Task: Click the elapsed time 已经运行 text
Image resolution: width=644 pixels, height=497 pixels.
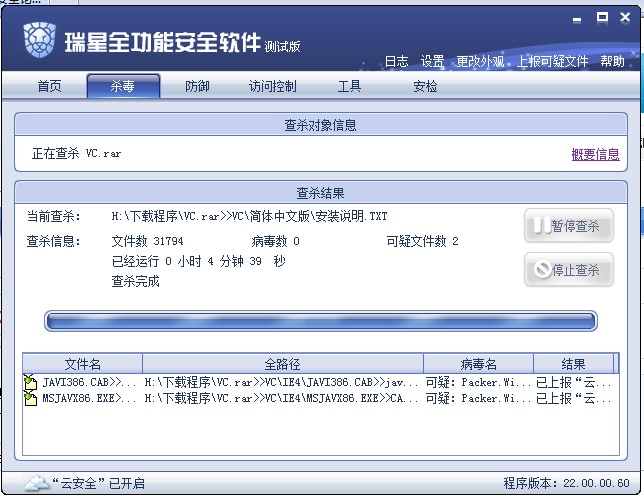Action: (x=198, y=261)
